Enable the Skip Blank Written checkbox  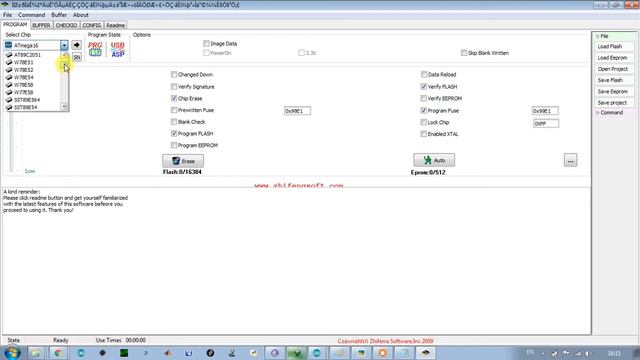[x=464, y=53]
